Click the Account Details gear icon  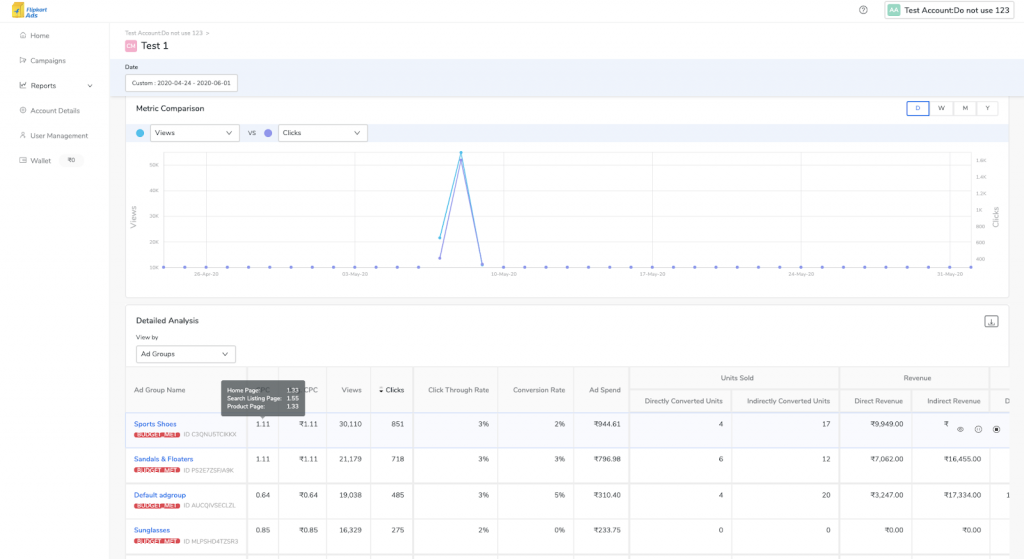[23, 110]
